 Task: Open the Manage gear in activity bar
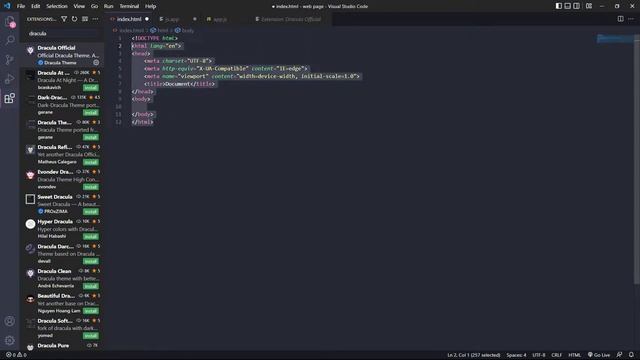coord(10,340)
